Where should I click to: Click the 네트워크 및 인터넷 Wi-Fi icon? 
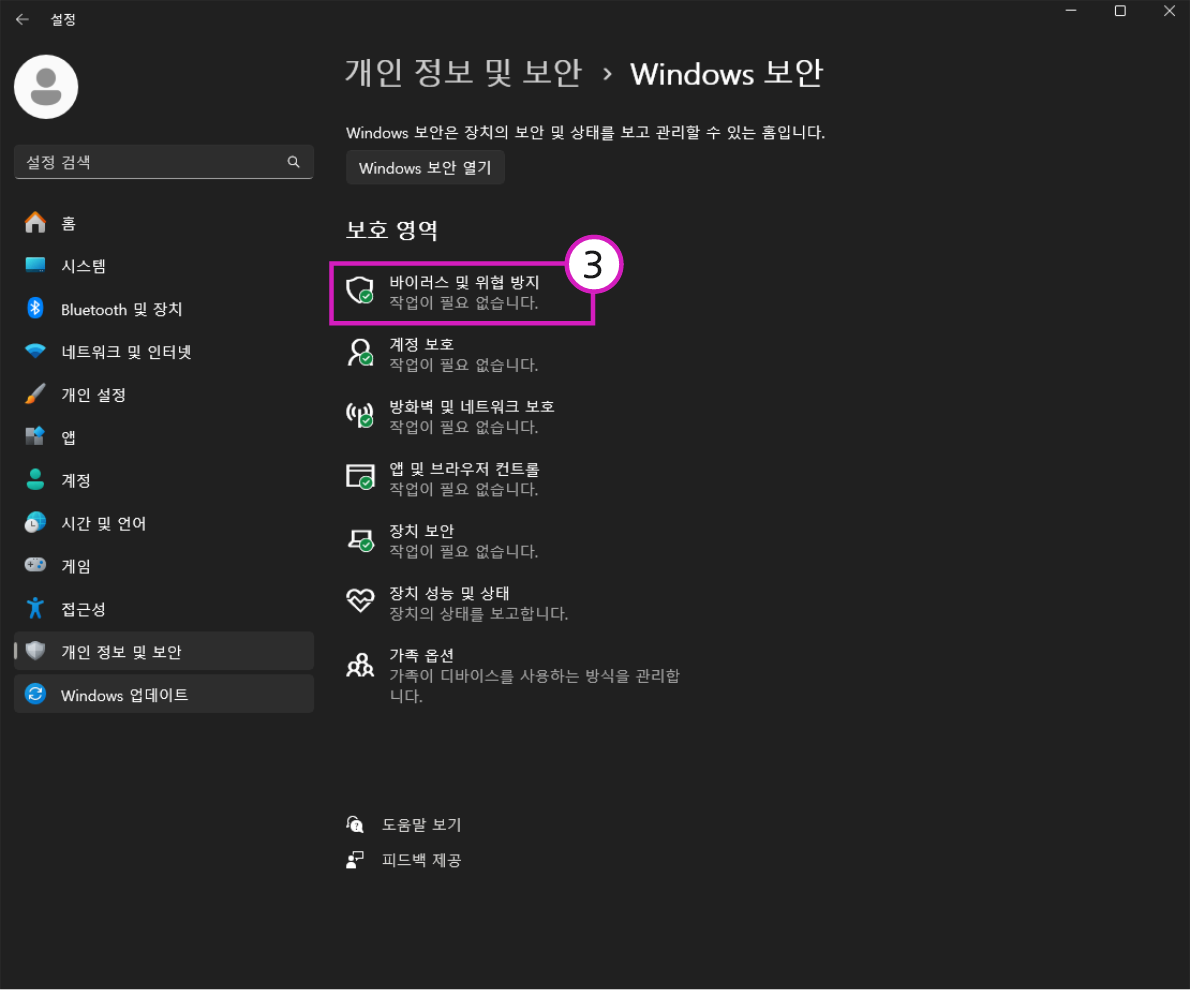(x=35, y=351)
